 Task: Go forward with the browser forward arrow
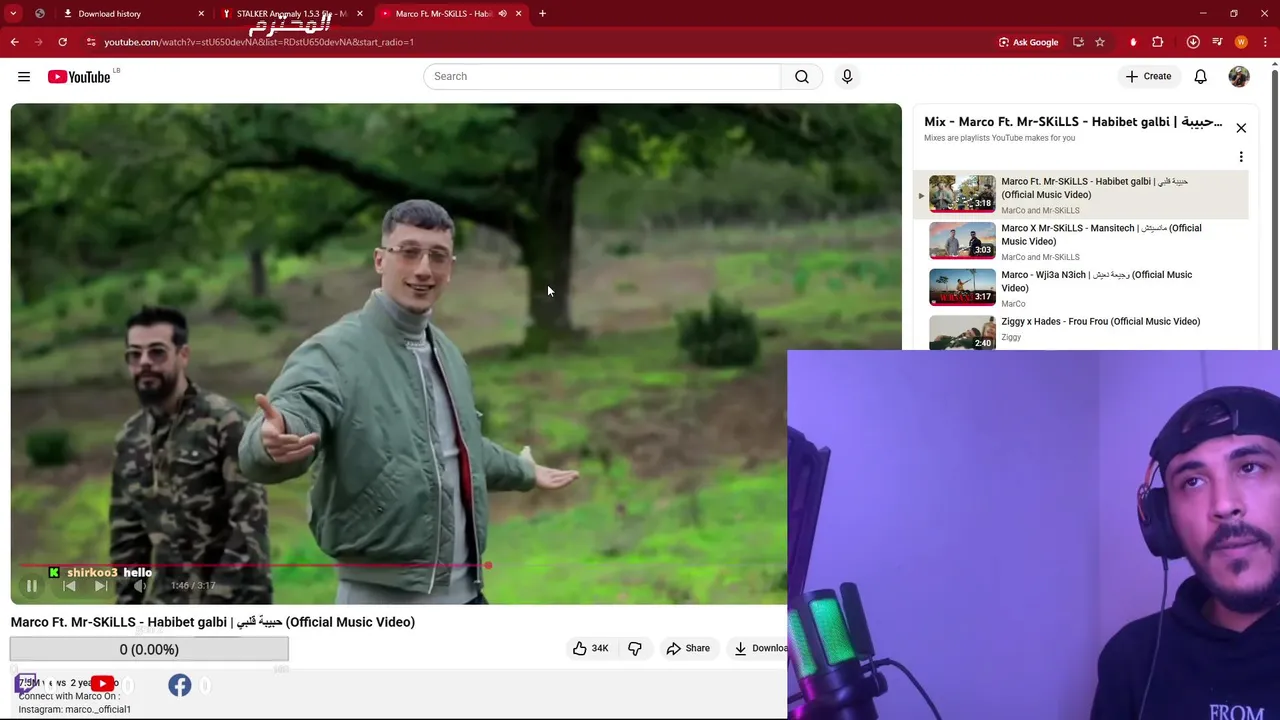coord(38,42)
